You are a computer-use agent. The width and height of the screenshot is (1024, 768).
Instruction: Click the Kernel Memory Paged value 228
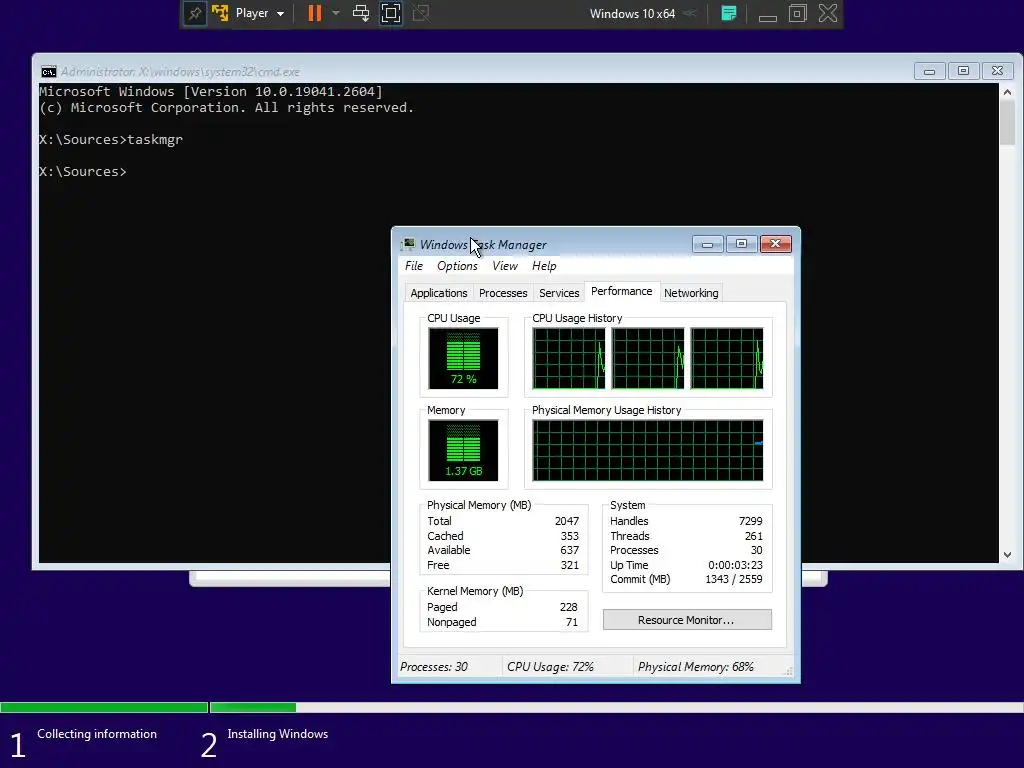point(569,607)
